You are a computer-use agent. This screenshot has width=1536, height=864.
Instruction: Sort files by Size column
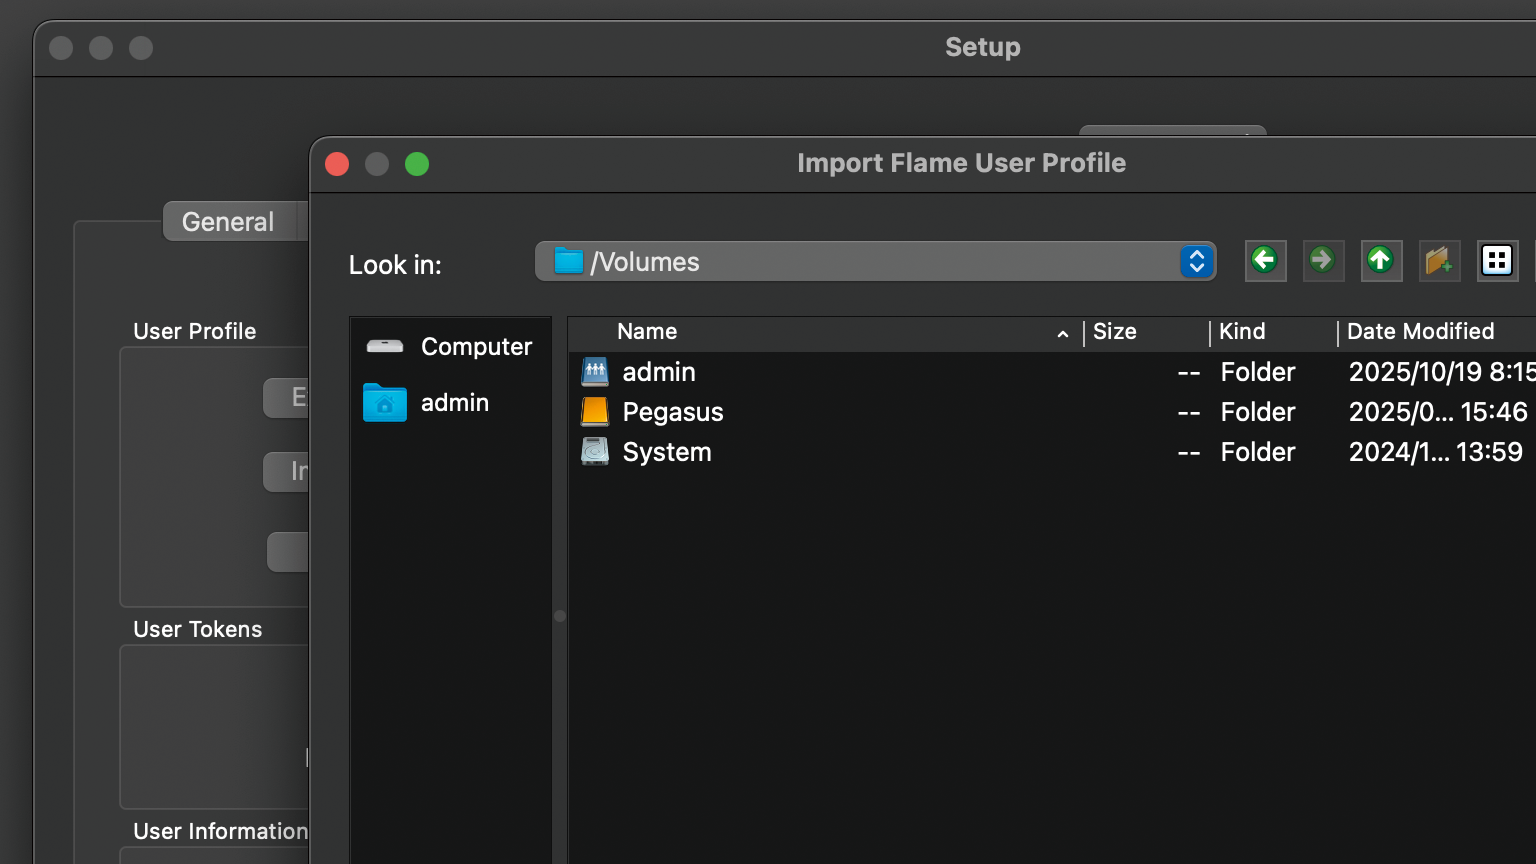[1114, 332]
